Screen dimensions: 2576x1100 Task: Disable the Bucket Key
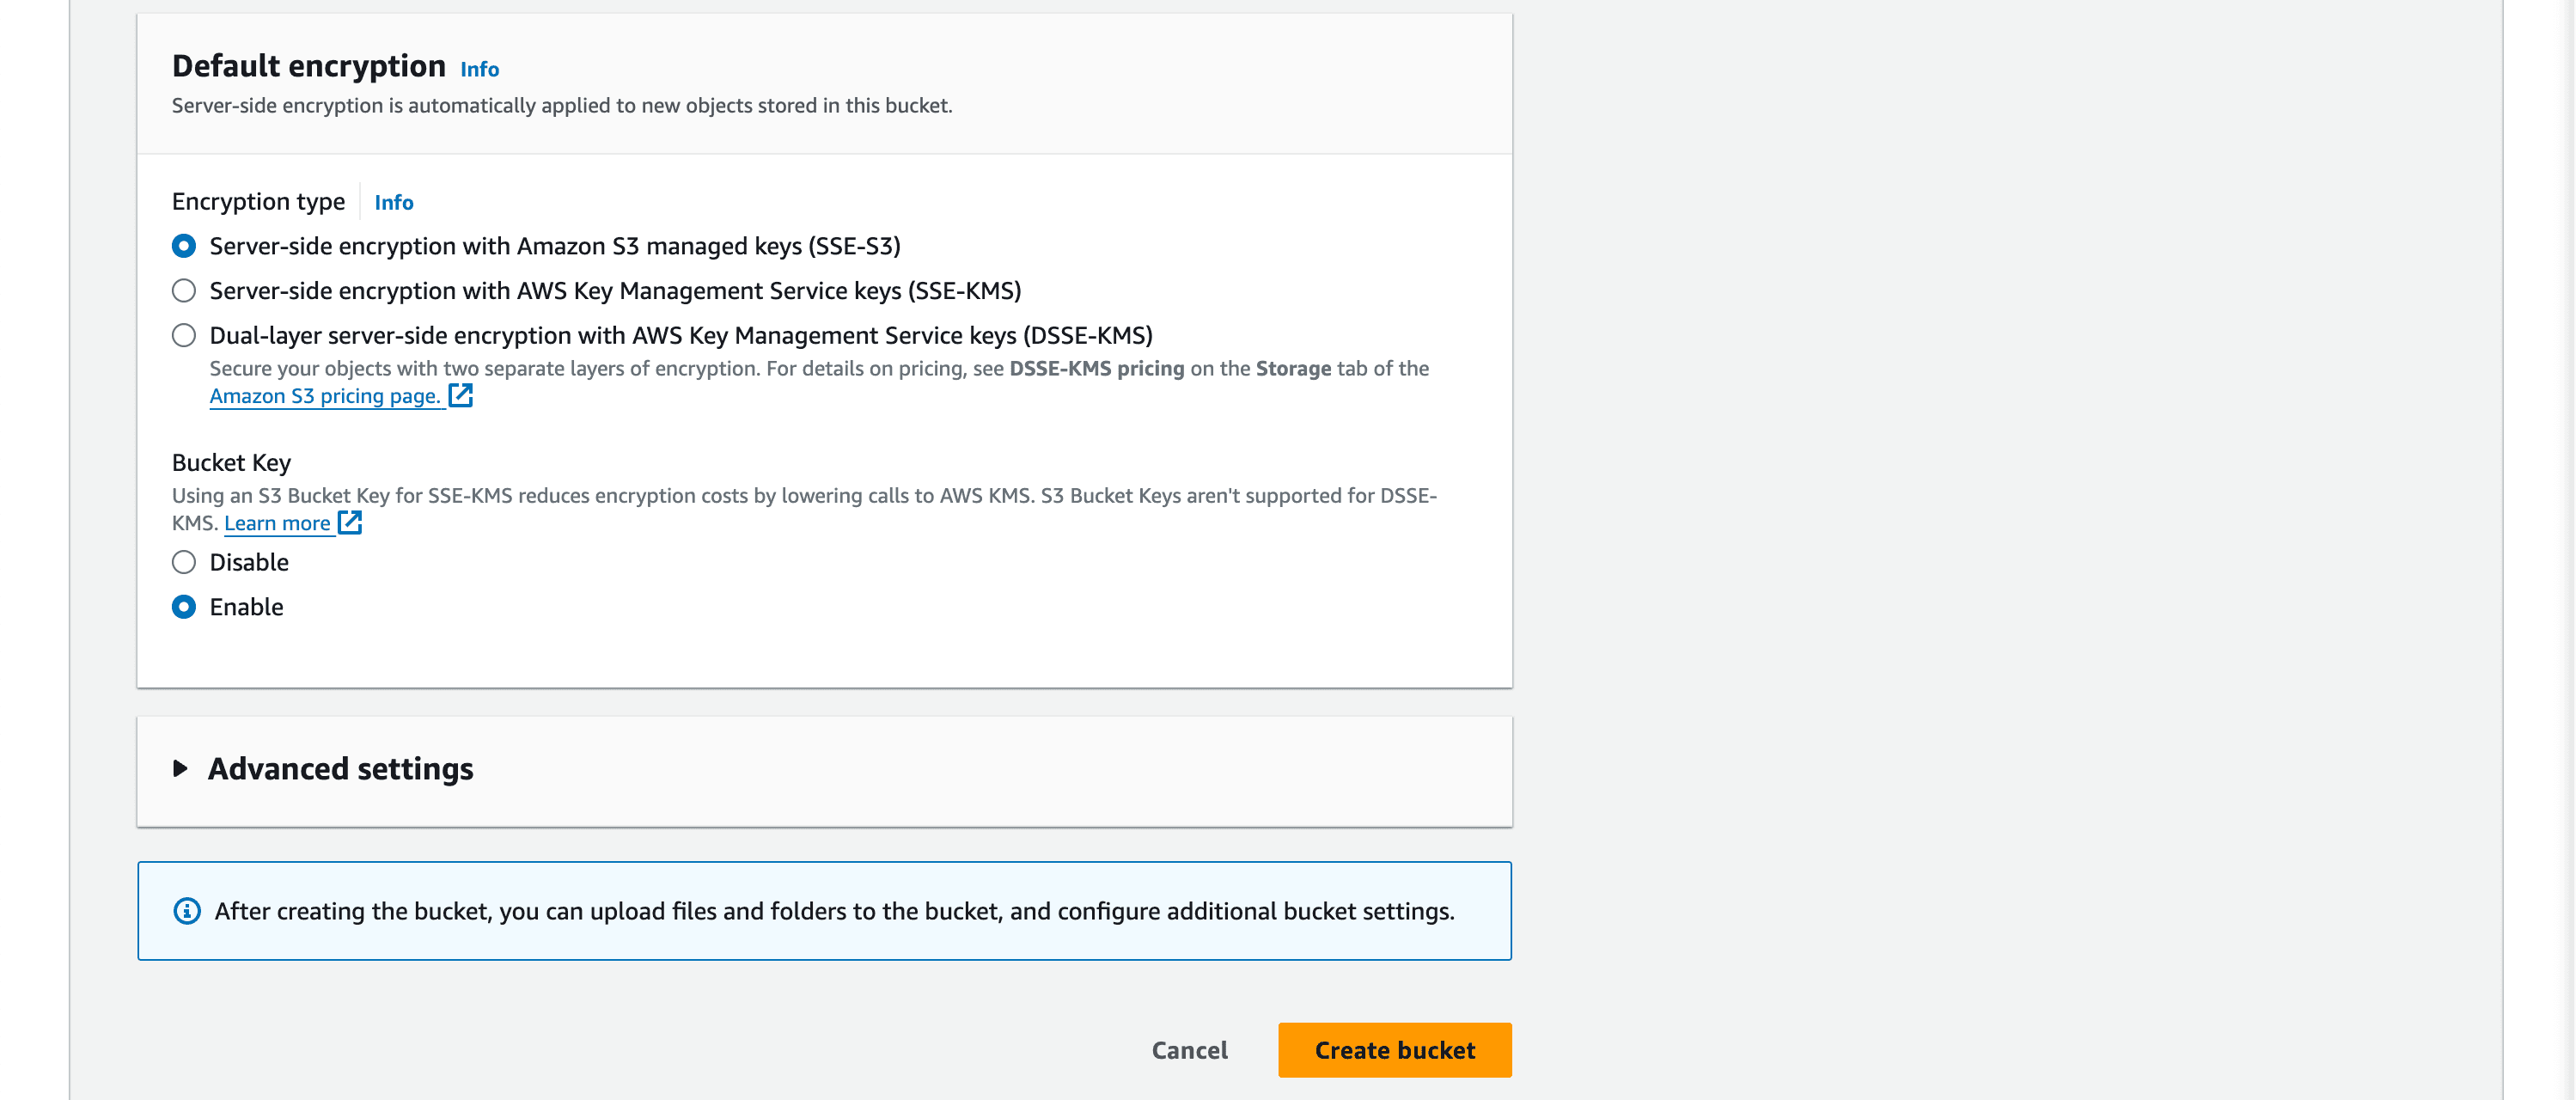click(184, 562)
